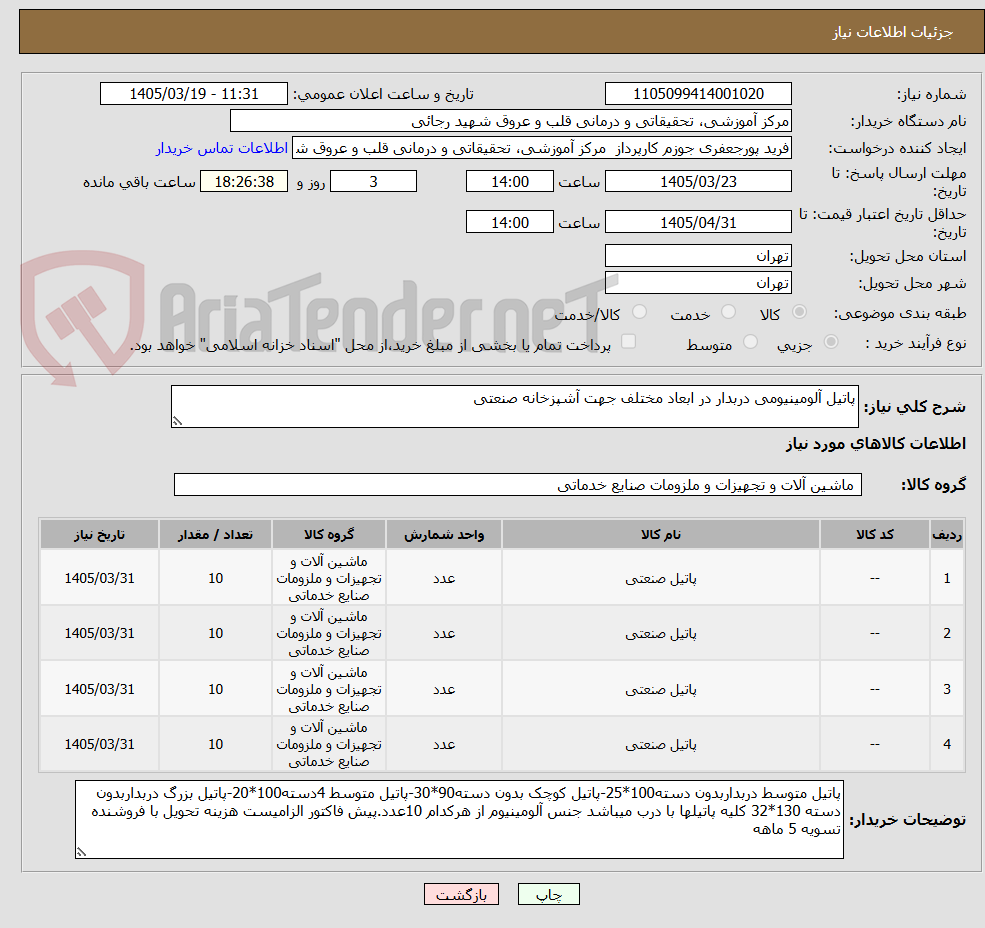This screenshot has height=928, width=985.
Task: Click the کد کالا column header
Action: [x=874, y=534]
